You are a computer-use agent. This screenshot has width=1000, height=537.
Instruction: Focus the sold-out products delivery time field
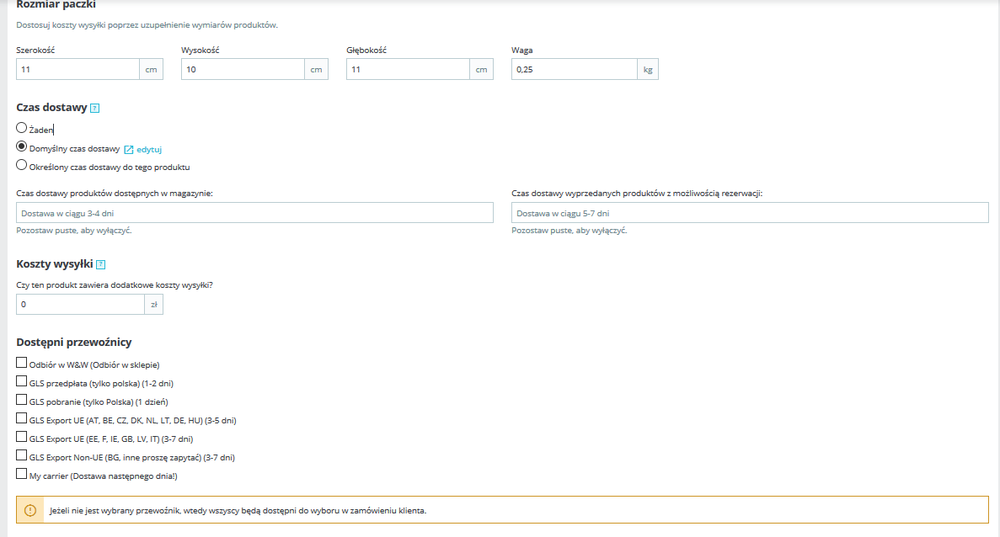point(750,213)
